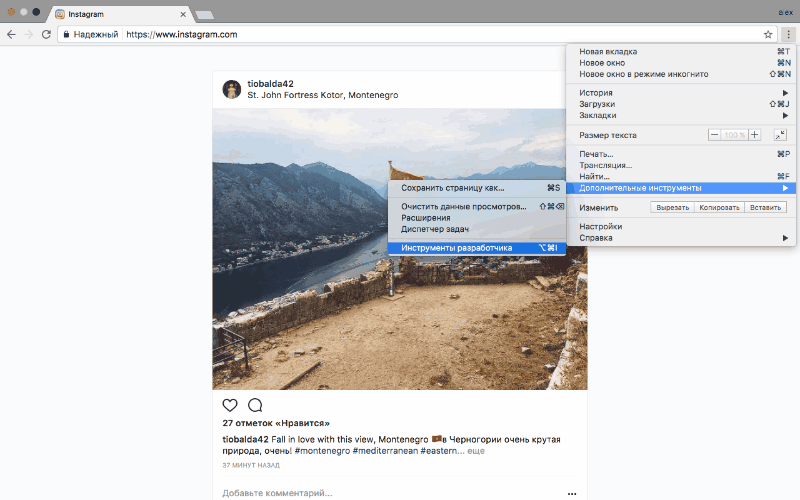The image size is (800, 500).
Task: Click the Копировать button
Action: (x=719, y=208)
